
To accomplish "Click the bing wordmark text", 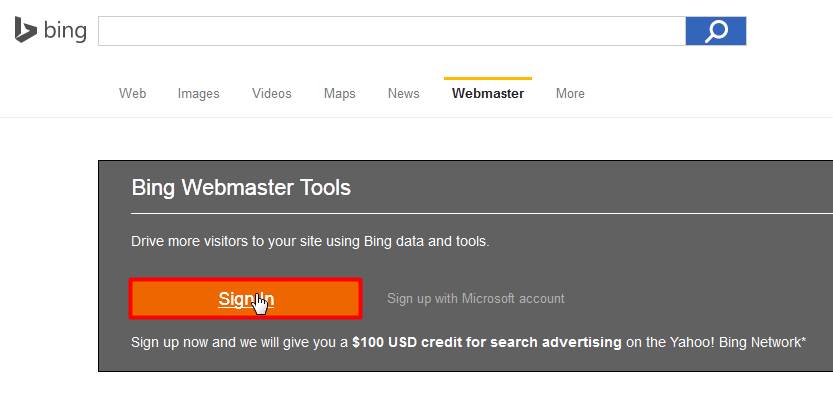I will (x=65, y=31).
